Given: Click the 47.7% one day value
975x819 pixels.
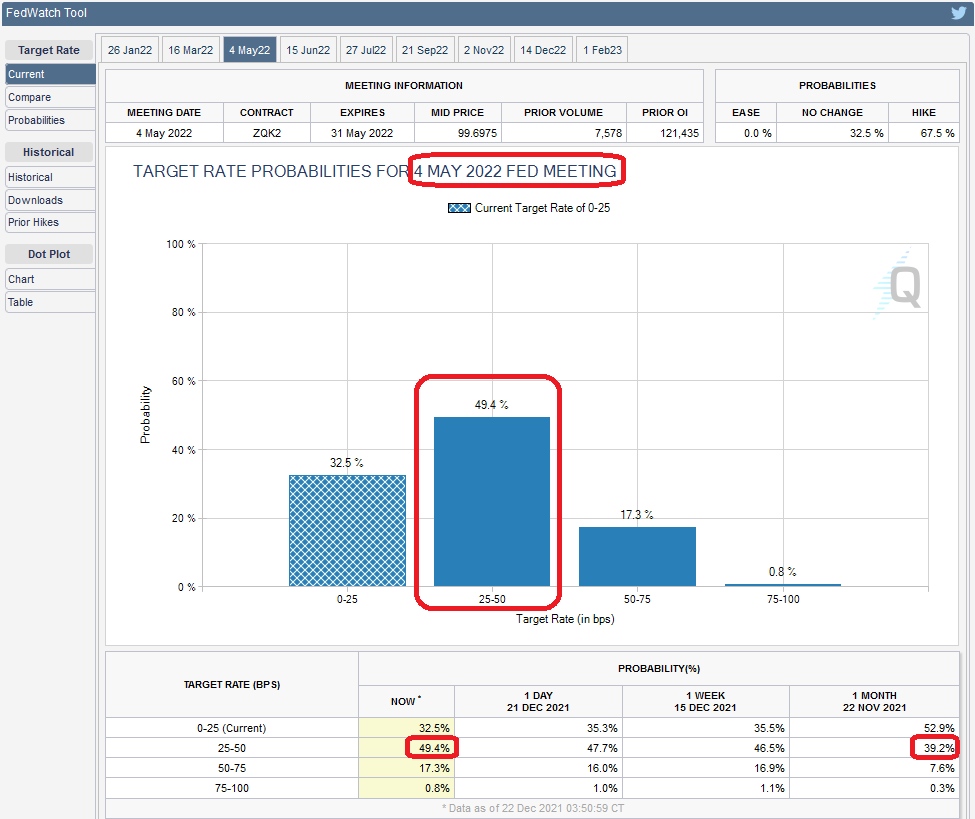Looking at the screenshot, I should (603, 748).
